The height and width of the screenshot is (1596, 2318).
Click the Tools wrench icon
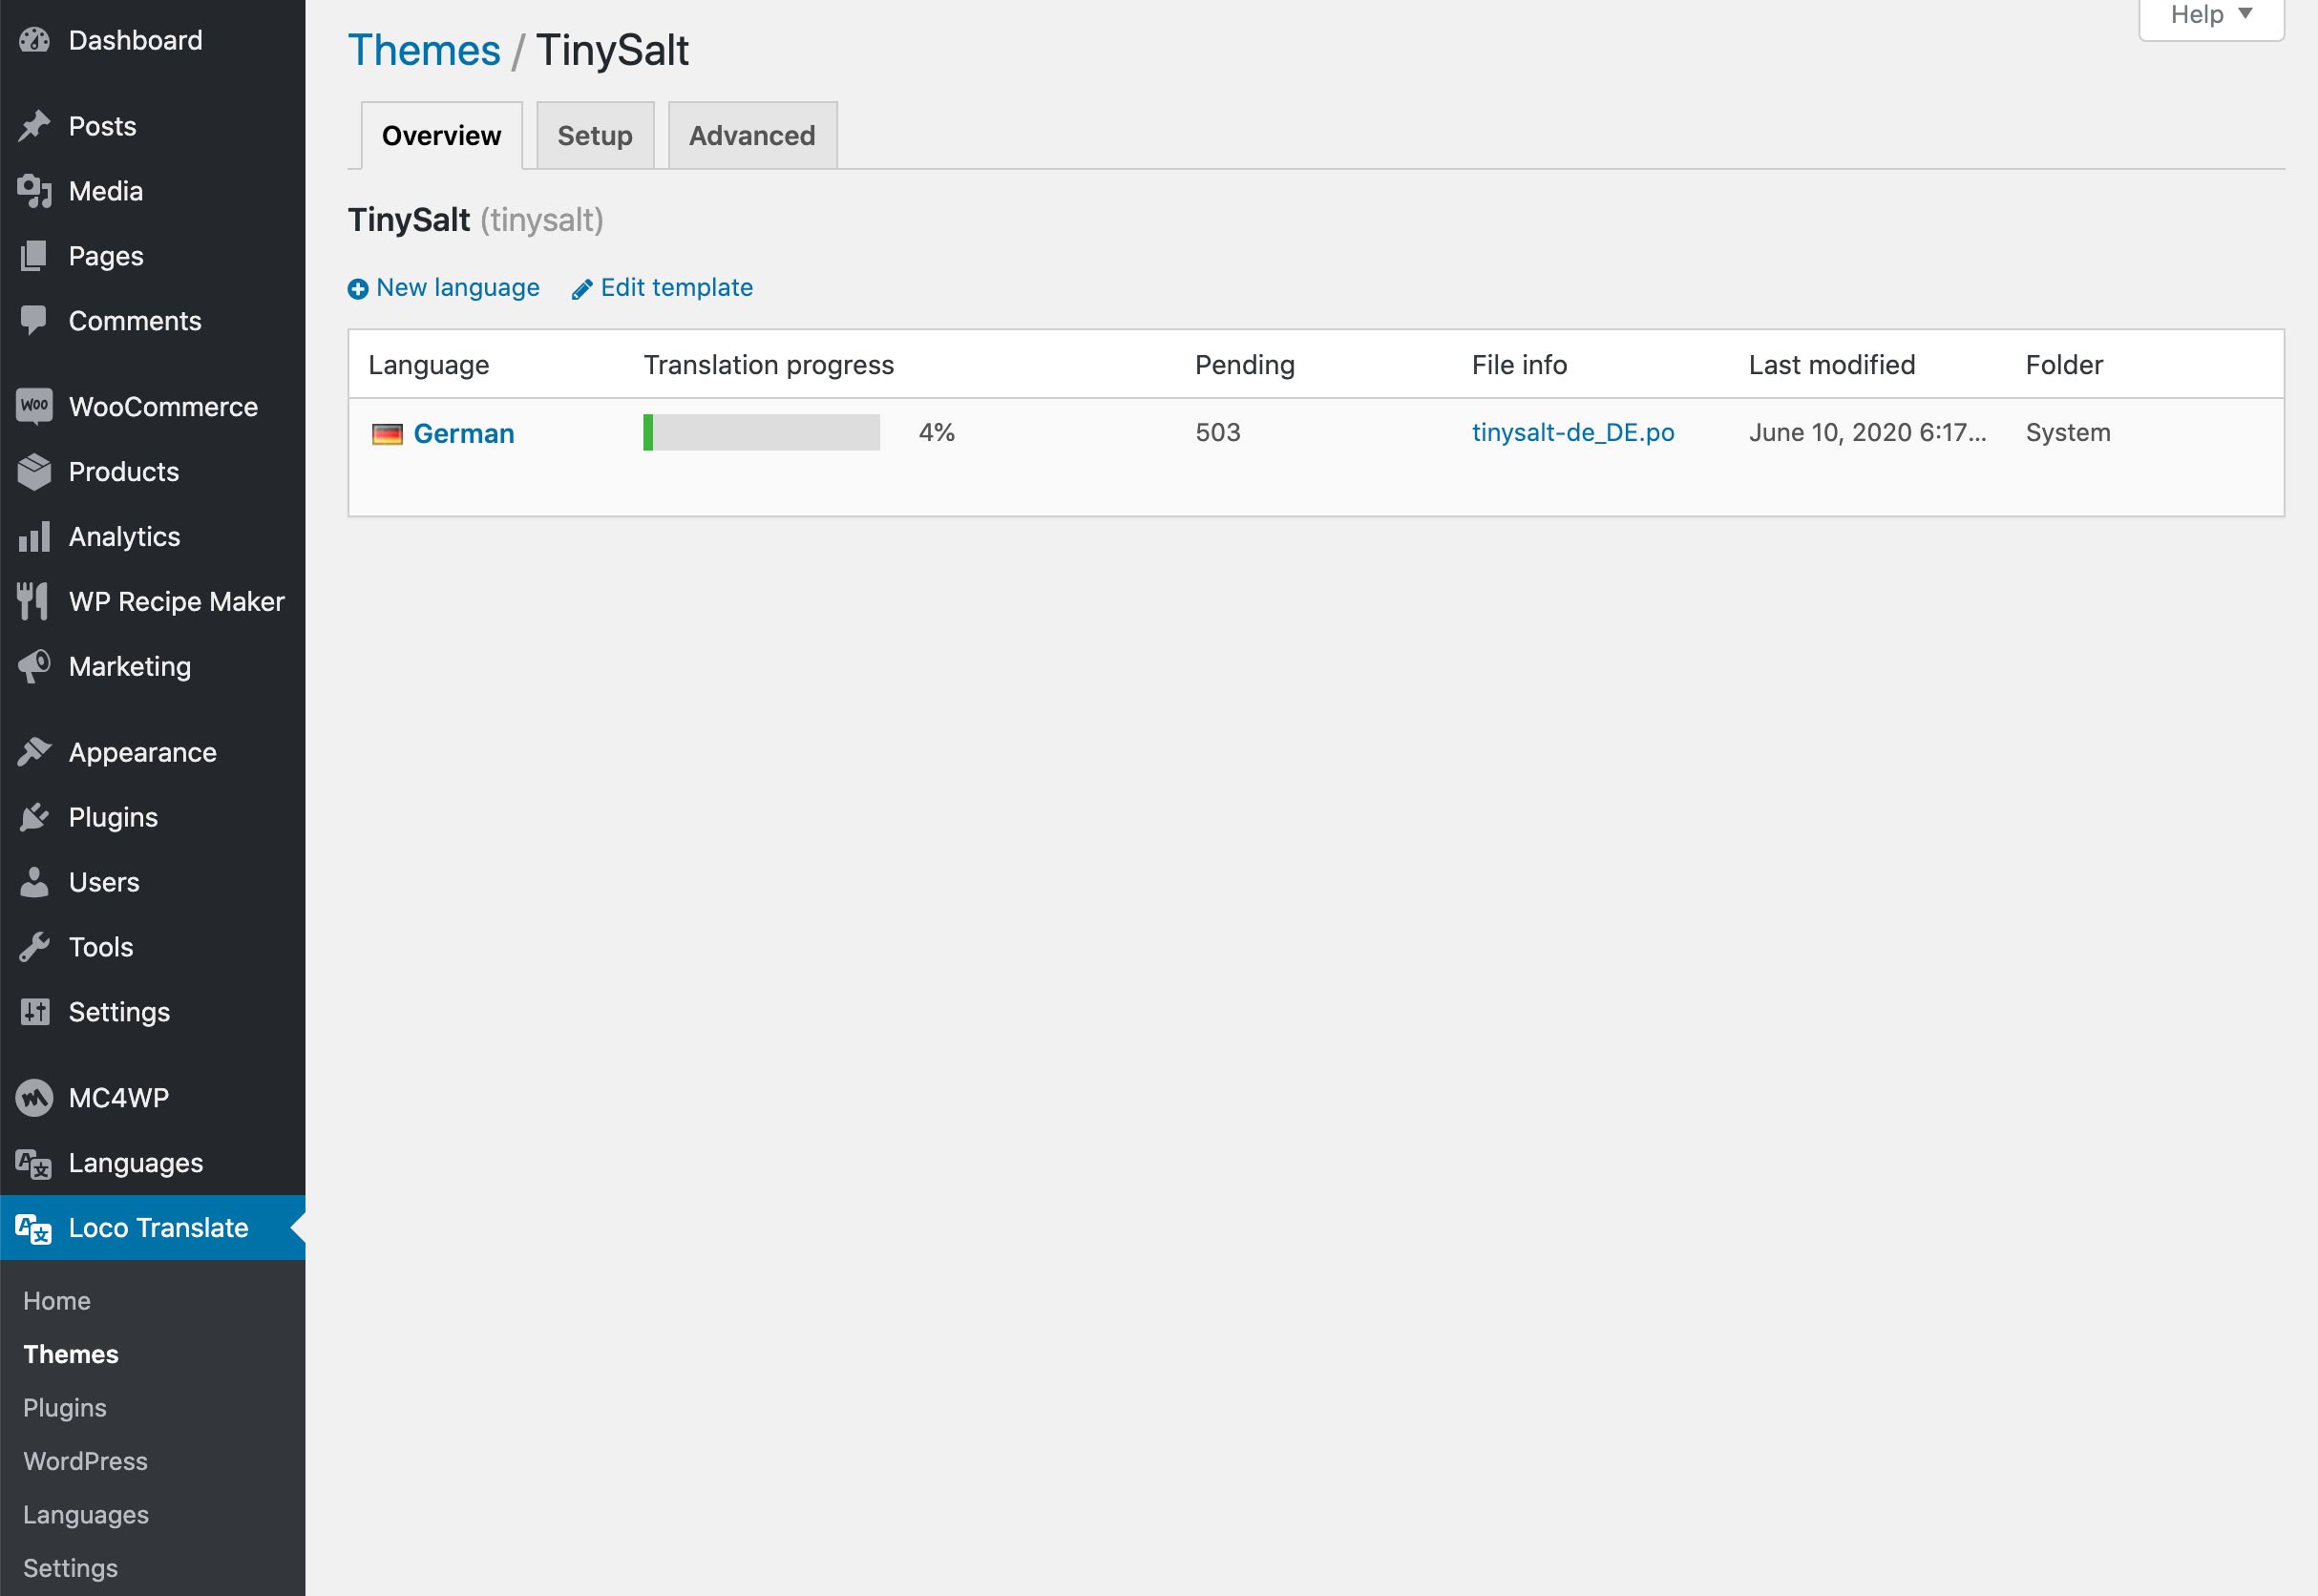click(x=34, y=947)
